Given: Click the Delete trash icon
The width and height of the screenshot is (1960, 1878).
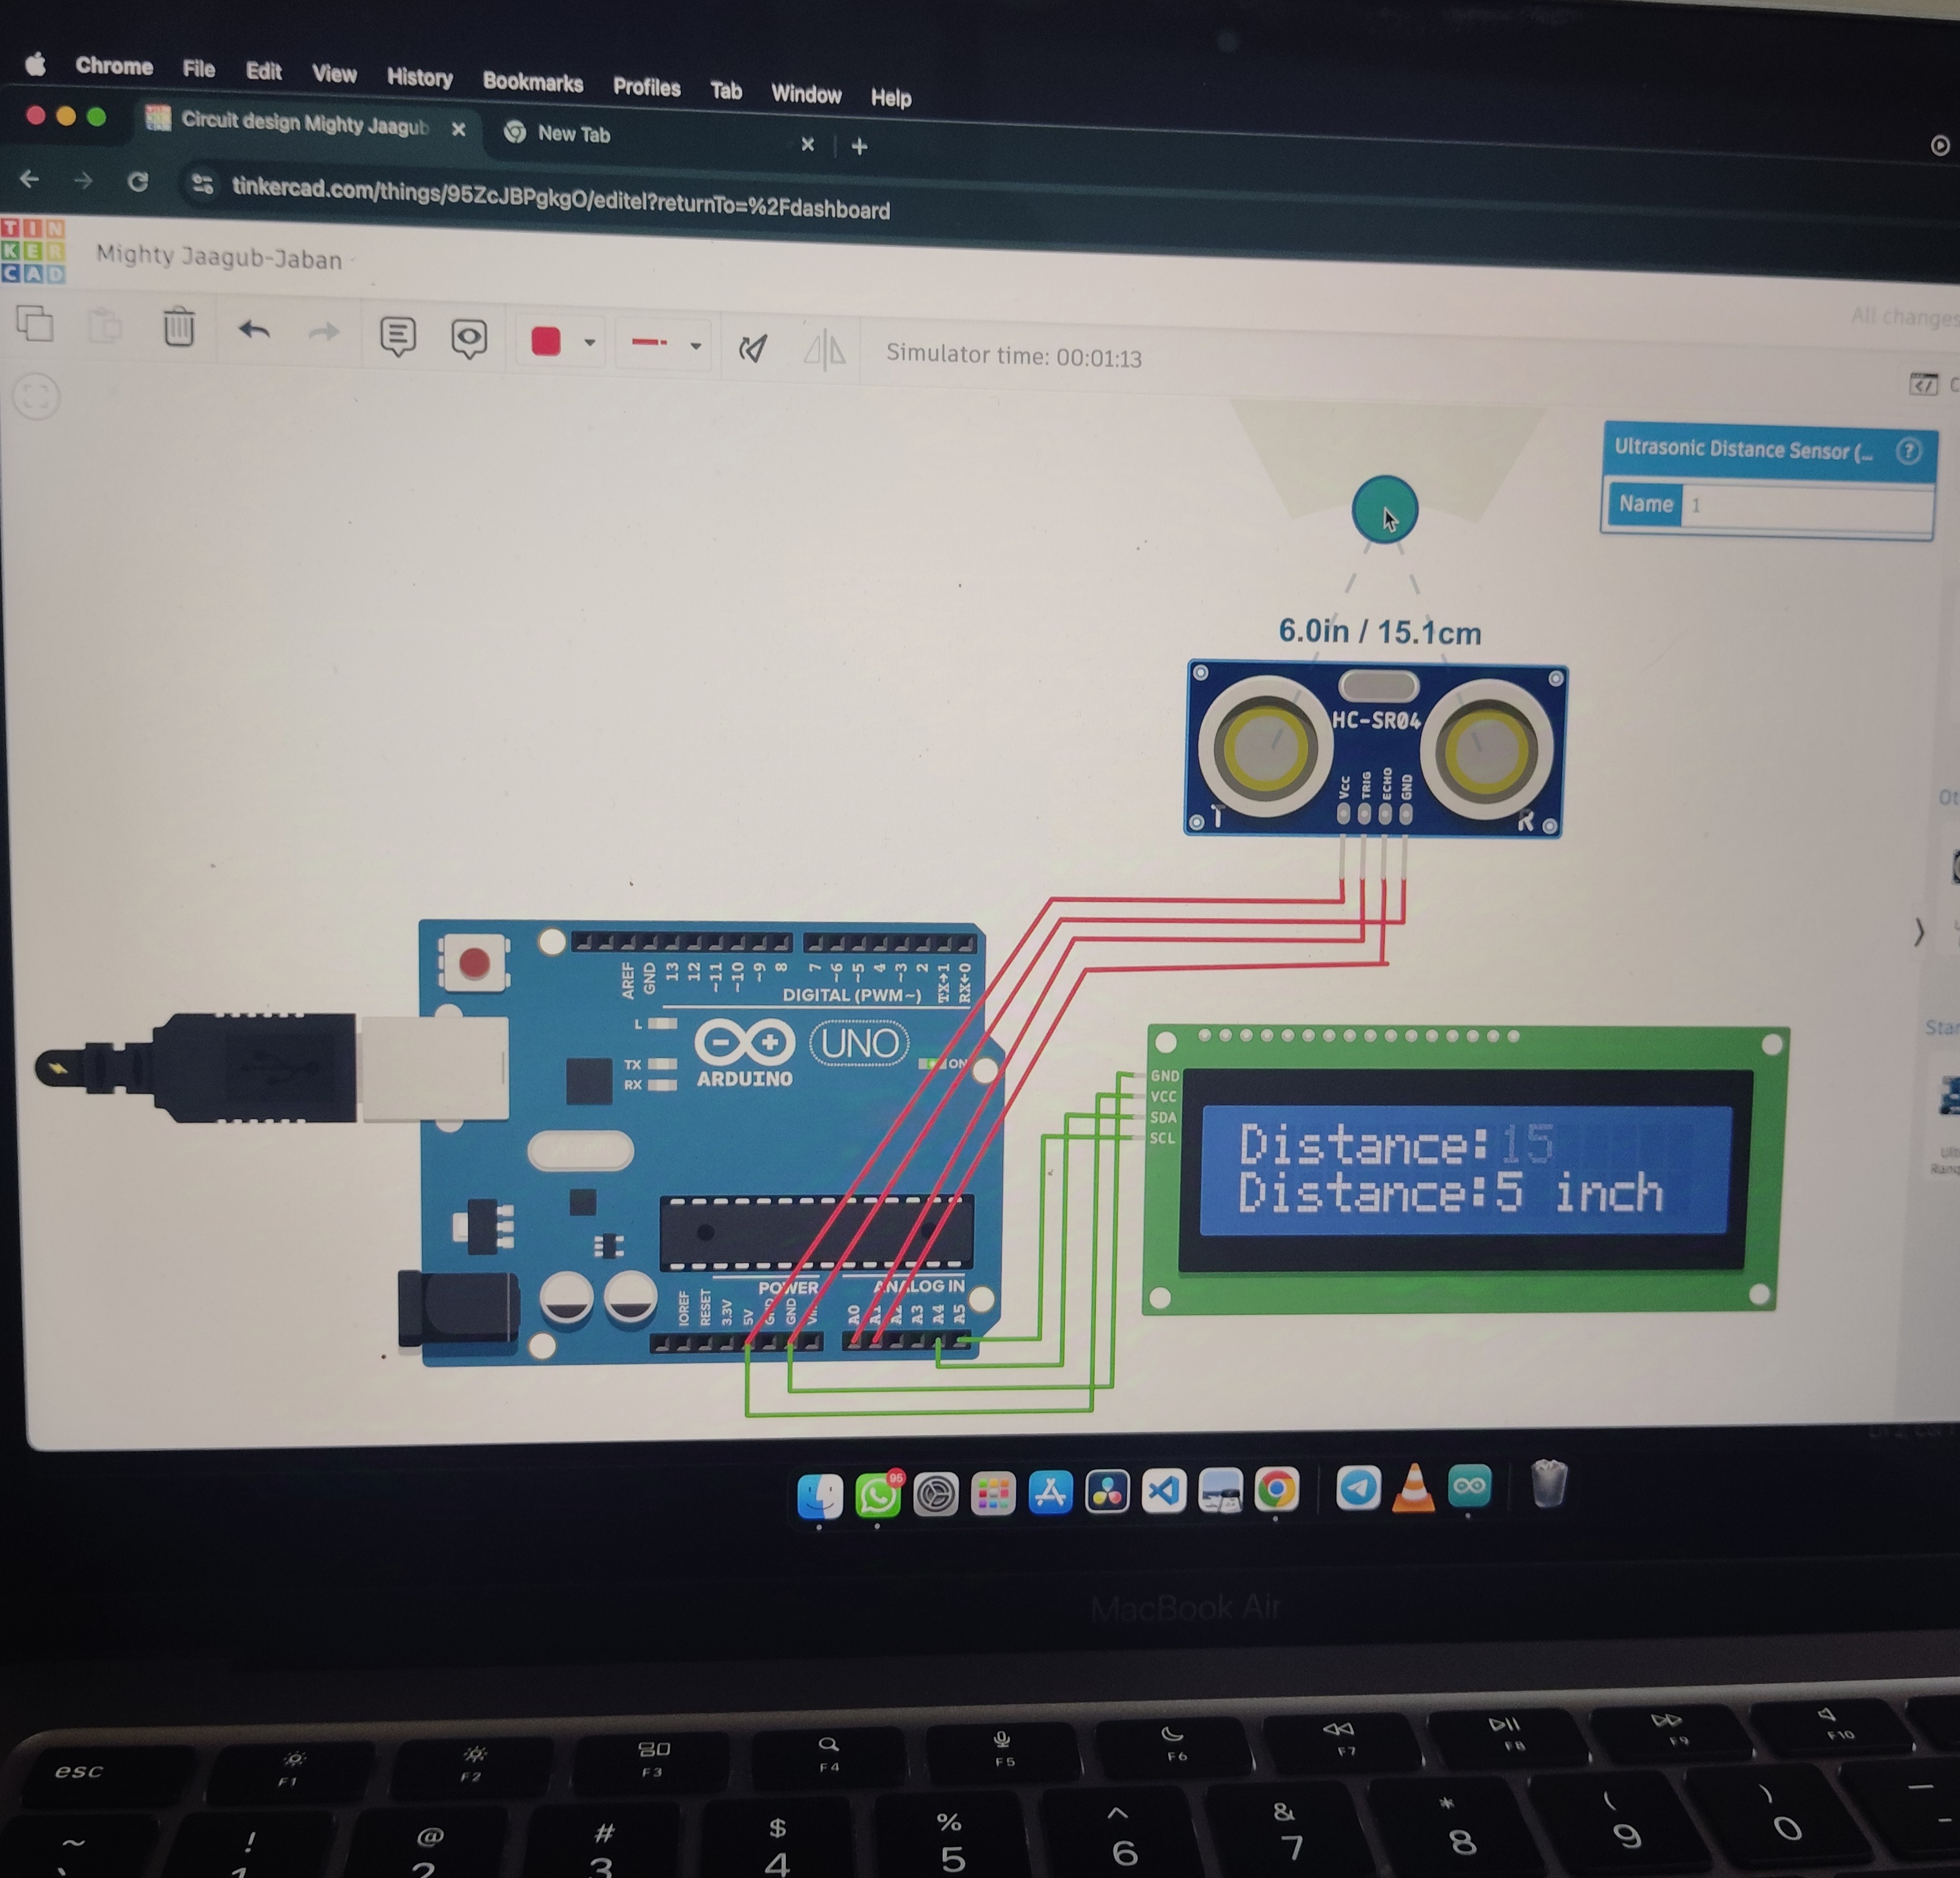Looking at the screenshot, I should pyautogui.click(x=179, y=328).
